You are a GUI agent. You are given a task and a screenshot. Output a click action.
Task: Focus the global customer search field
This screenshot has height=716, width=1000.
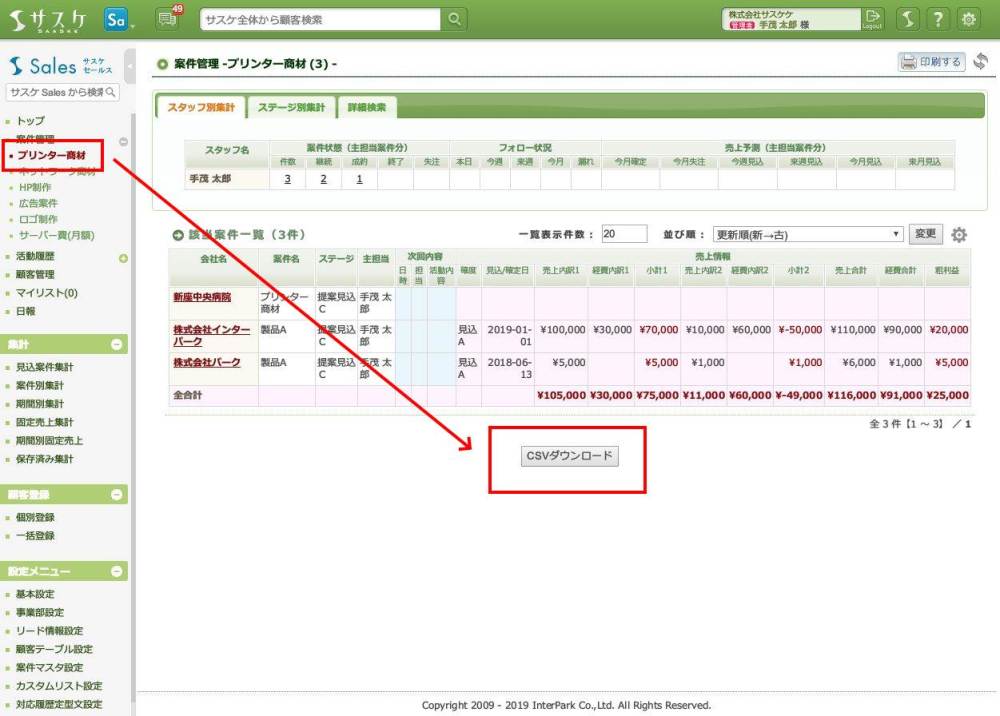coord(320,19)
